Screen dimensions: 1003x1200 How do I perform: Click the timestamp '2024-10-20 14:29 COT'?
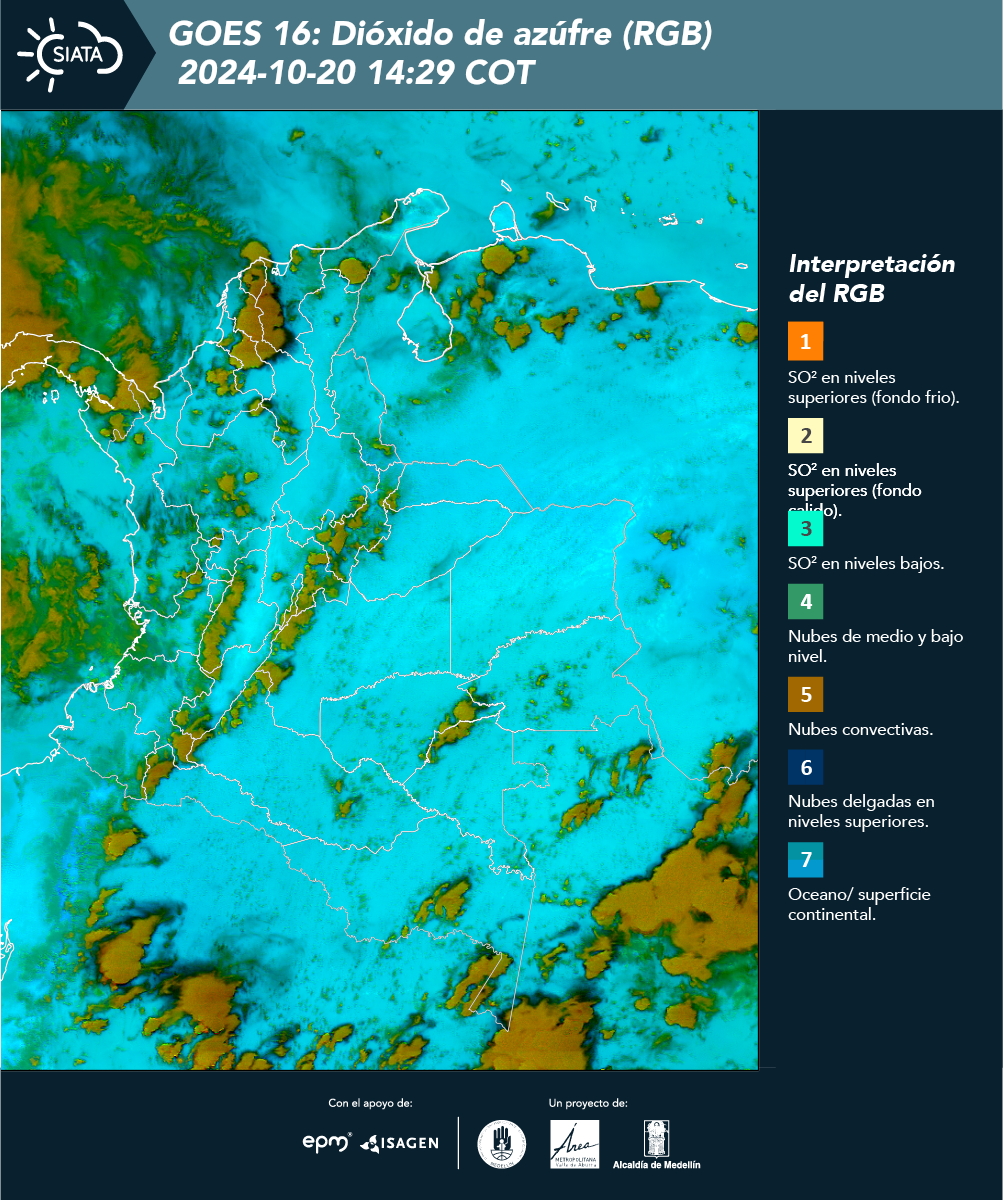click(357, 72)
